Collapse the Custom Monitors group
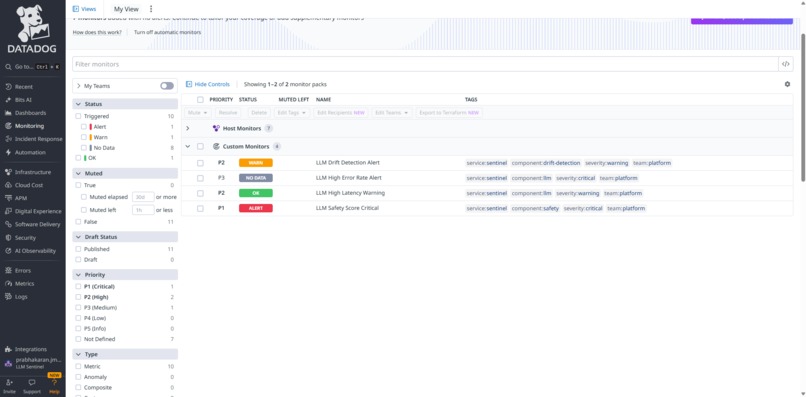The width and height of the screenshot is (806, 397). point(188,147)
